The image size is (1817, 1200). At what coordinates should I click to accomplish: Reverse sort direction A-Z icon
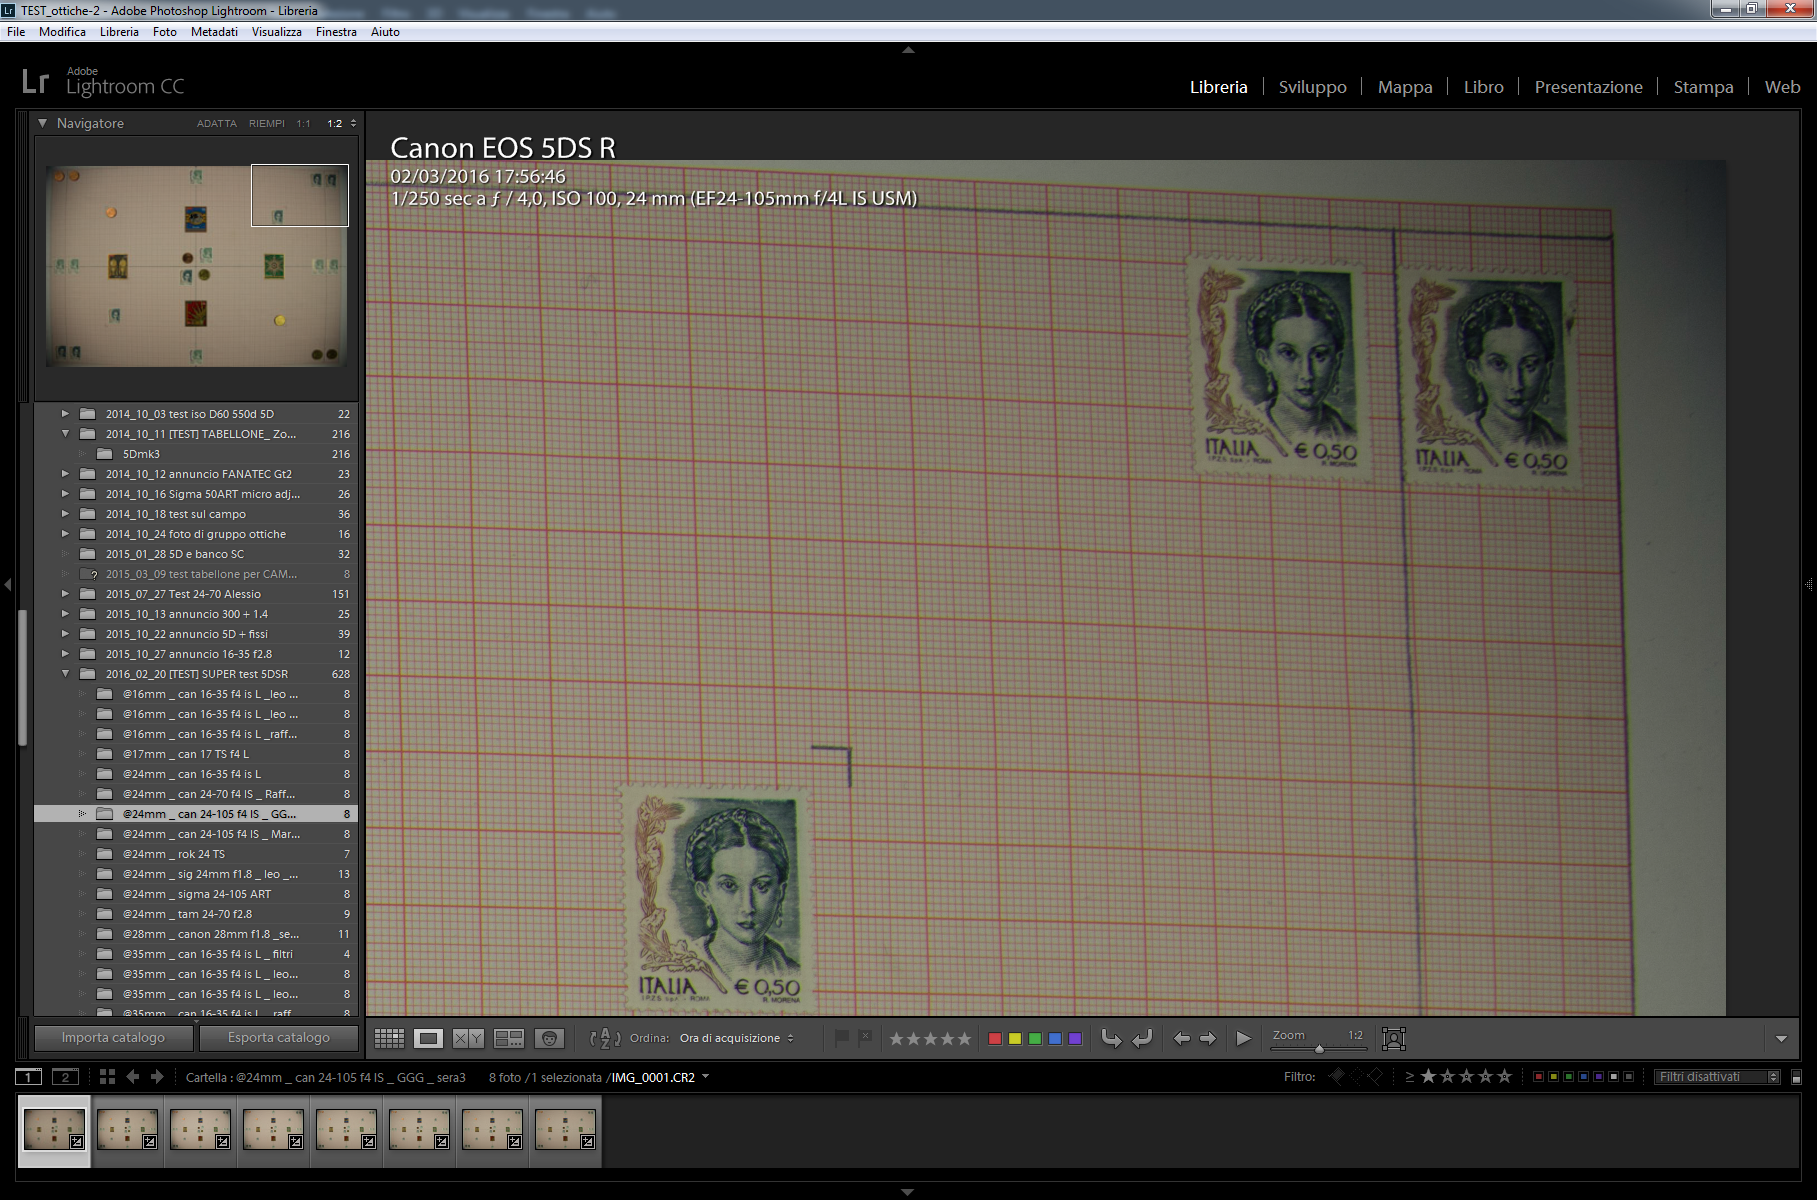[605, 1038]
